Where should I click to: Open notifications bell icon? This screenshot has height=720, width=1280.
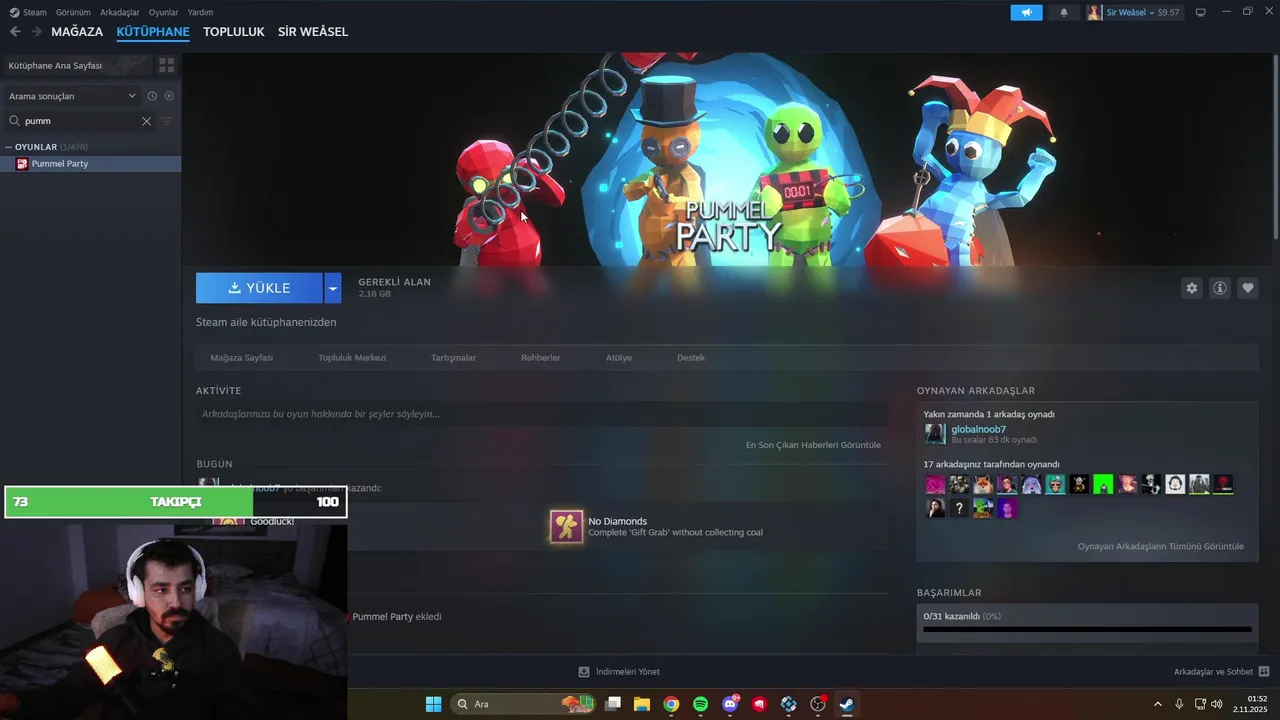[x=1063, y=12]
